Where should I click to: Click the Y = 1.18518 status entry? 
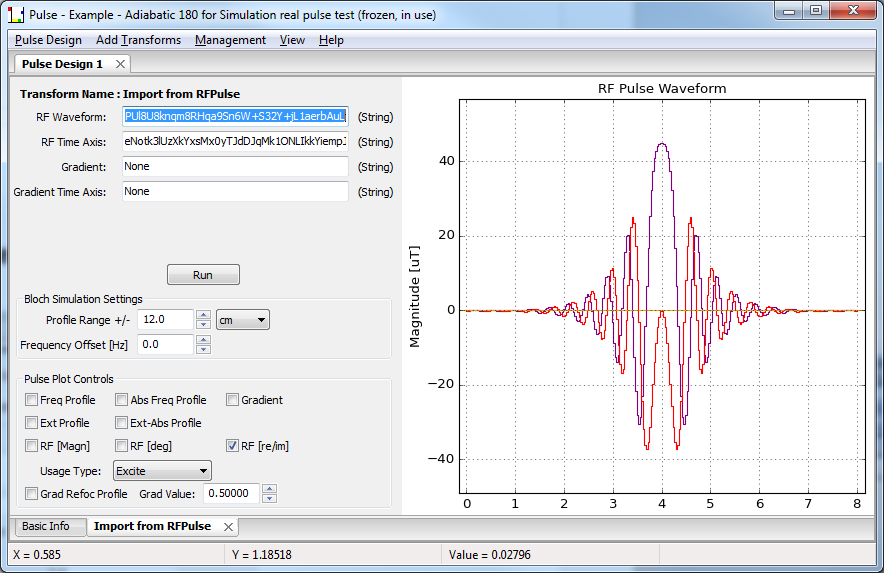[262, 555]
